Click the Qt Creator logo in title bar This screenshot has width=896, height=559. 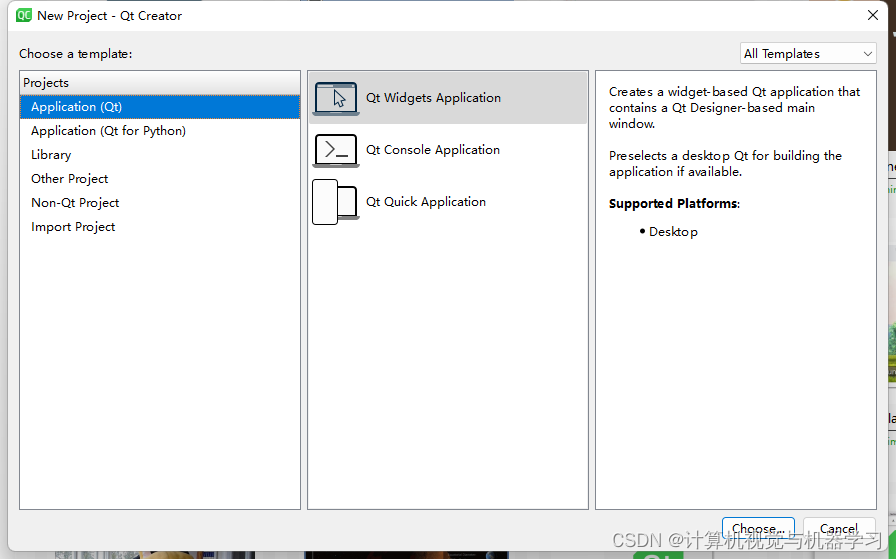point(24,15)
